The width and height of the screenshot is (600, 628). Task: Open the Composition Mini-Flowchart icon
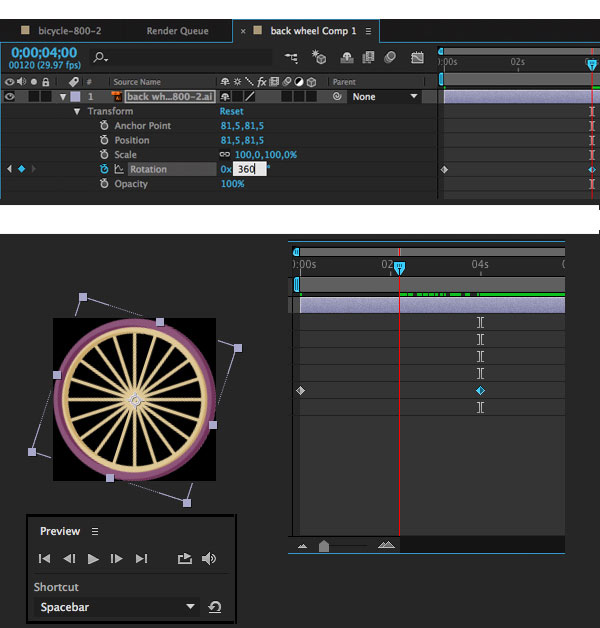pyautogui.click(x=292, y=58)
